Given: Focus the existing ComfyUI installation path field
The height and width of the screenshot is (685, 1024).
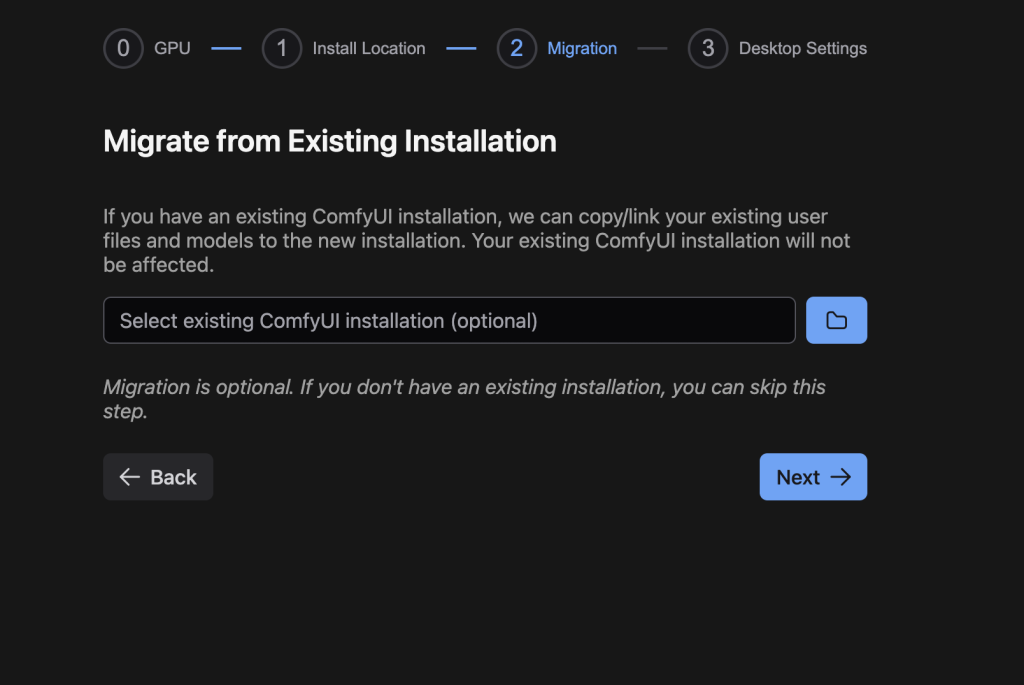Looking at the screenshot, I should (449, 320).
